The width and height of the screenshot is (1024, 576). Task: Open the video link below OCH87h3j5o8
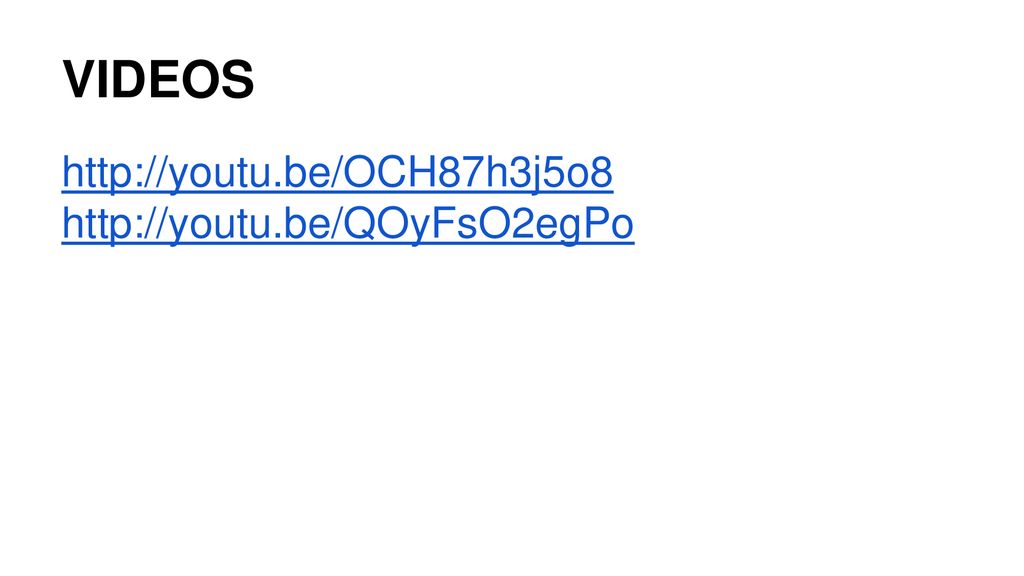(348, 224)
